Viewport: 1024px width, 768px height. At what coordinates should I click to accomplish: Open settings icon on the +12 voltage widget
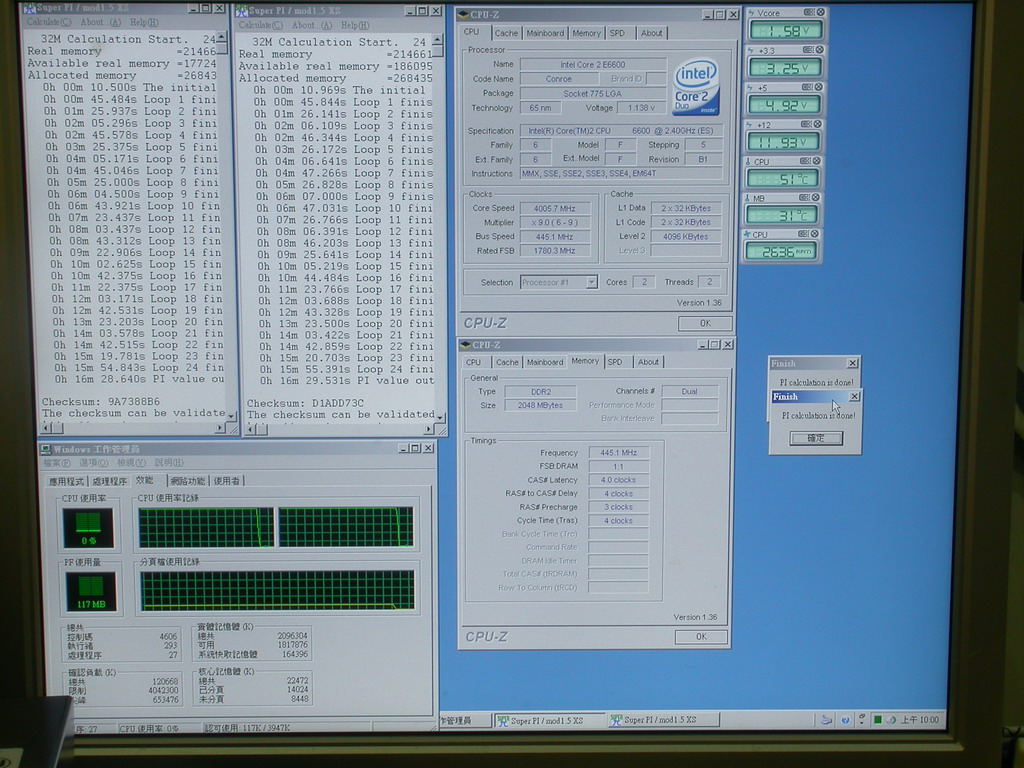[807, 124]
